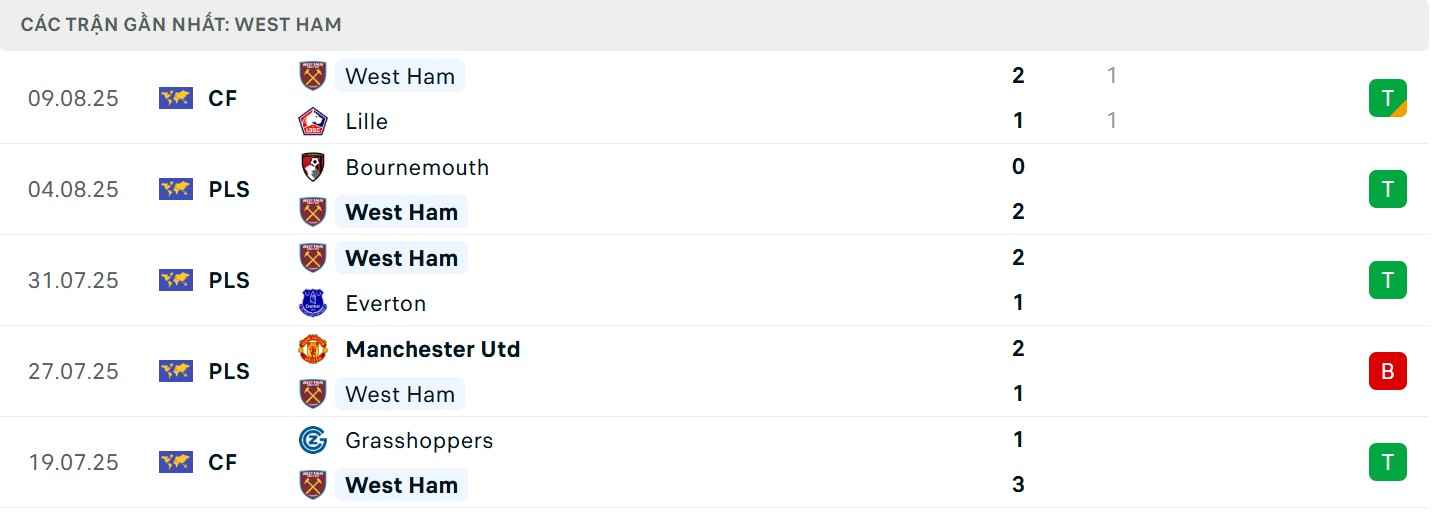Open the Lille team link
The image size is (1446, 525).
pos(366,121)
